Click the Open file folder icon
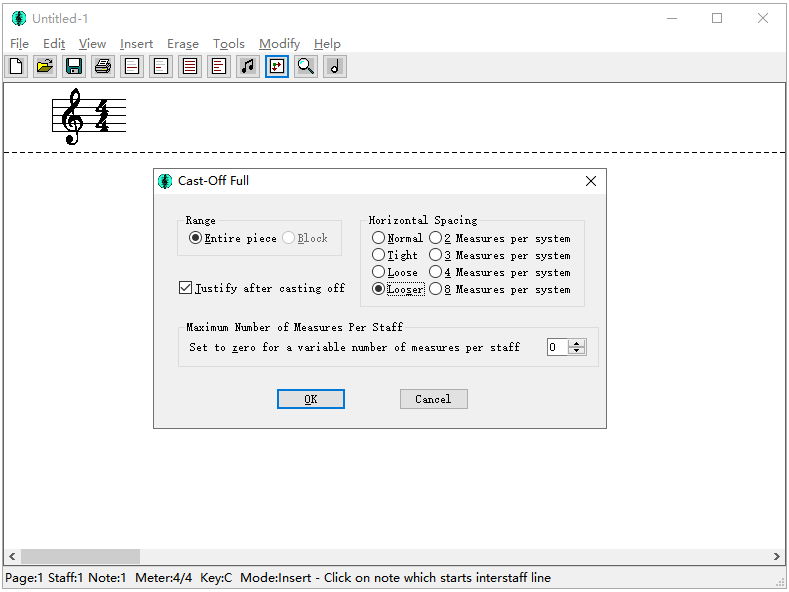Viewport: 789px width, 592px height. pos(45,66)
